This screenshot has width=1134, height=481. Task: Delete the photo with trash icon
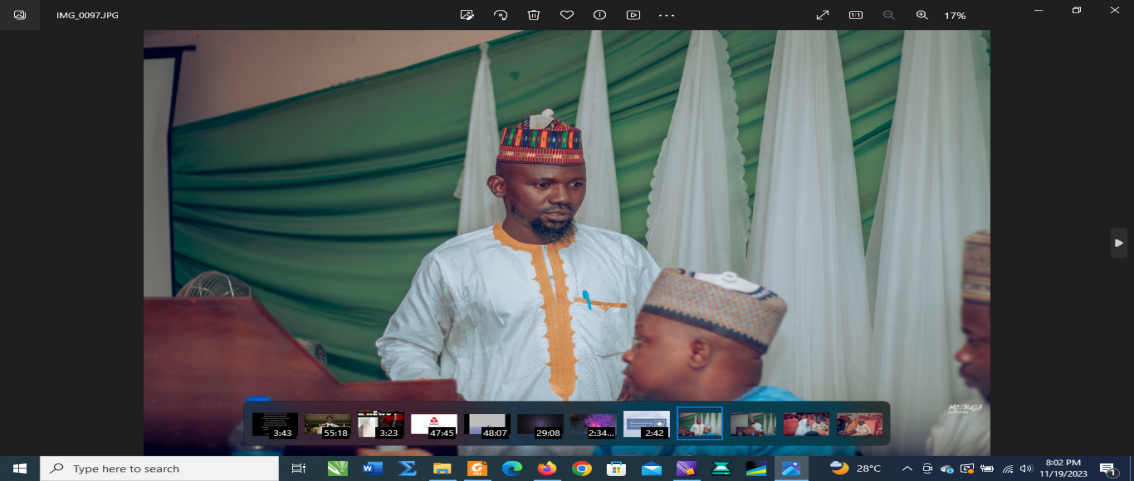pyautogui.click(x=534, y=15)
